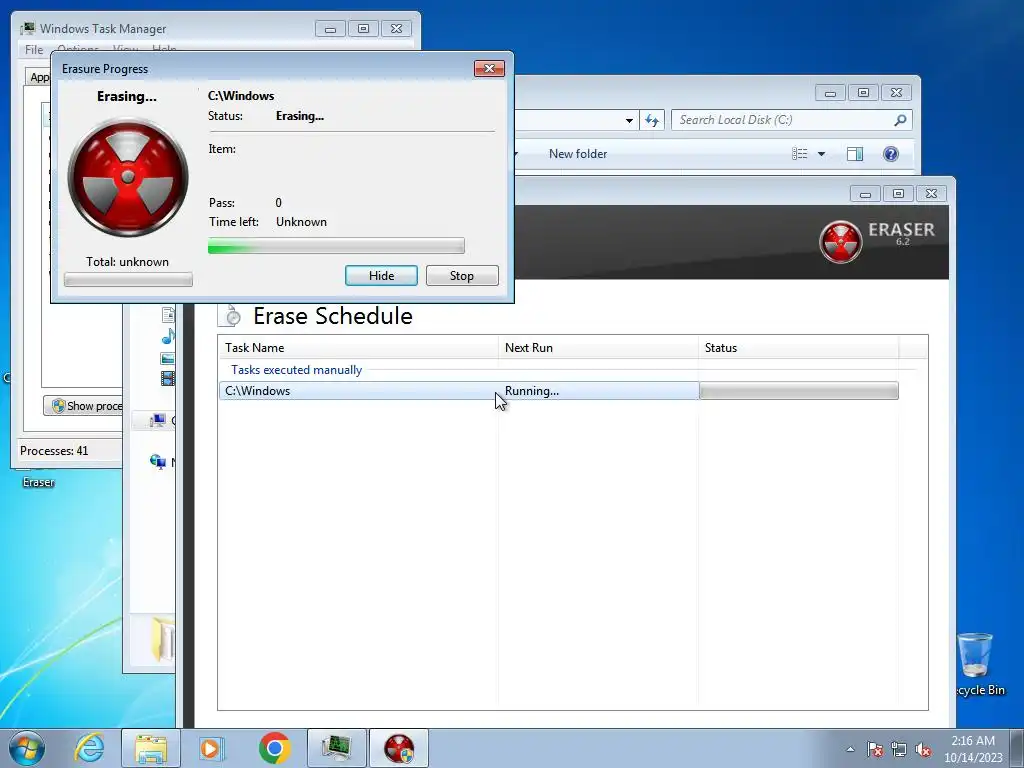Minimize the Eraser main window
The image size is (1024, 768).
tap(865, 194)
